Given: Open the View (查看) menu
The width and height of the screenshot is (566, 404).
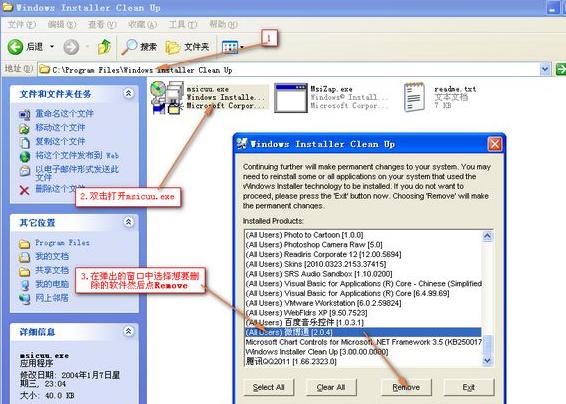Looking at the screenshot, I should coord(102,24).
